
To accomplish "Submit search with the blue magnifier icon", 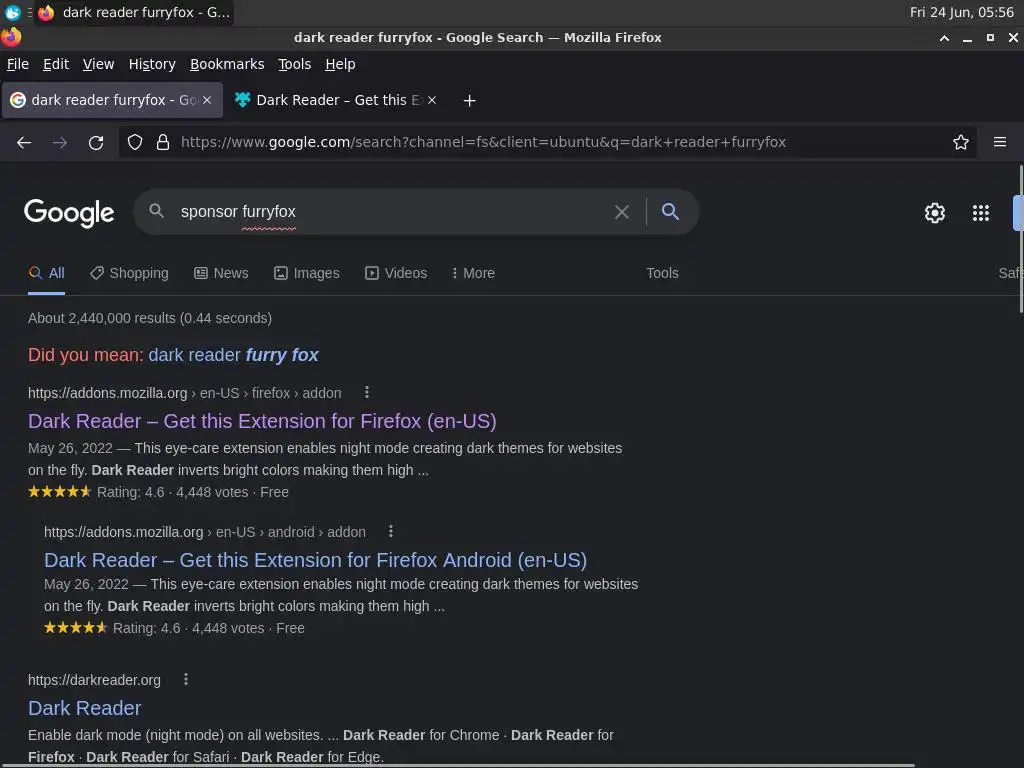I will click(x=670, y=211).
